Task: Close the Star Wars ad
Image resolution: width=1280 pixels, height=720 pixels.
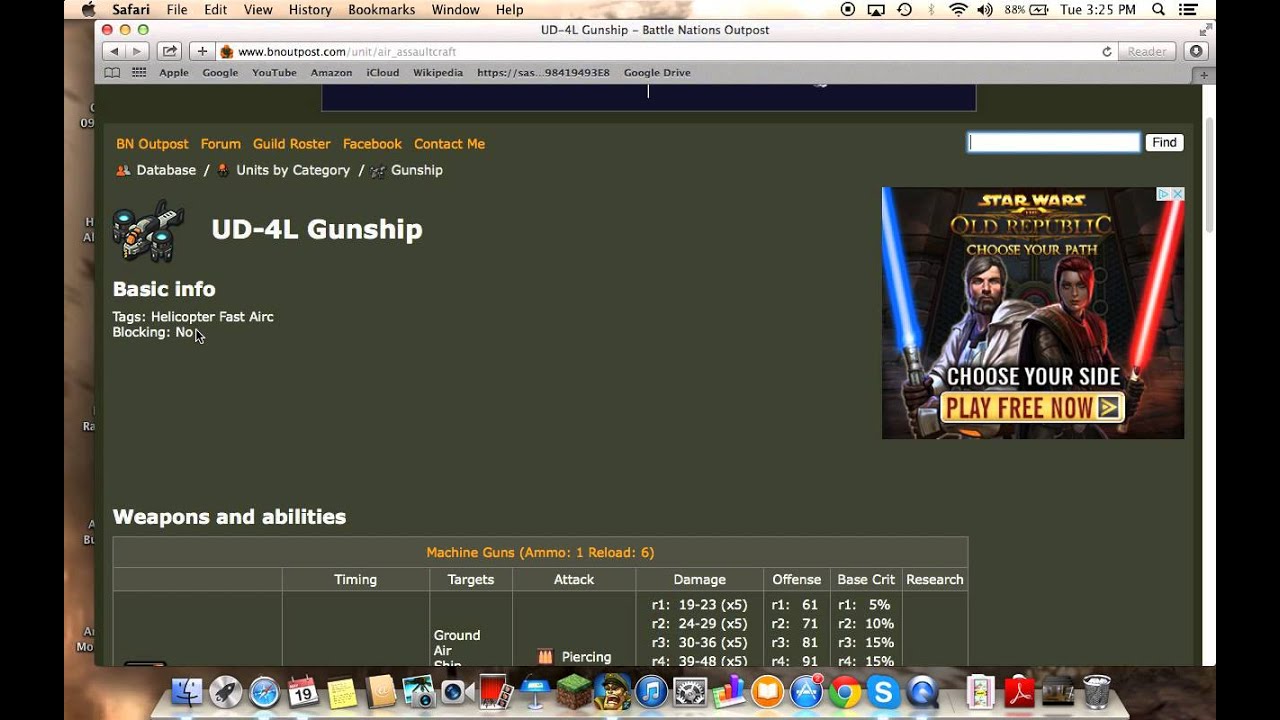Action: point(1177,194)
